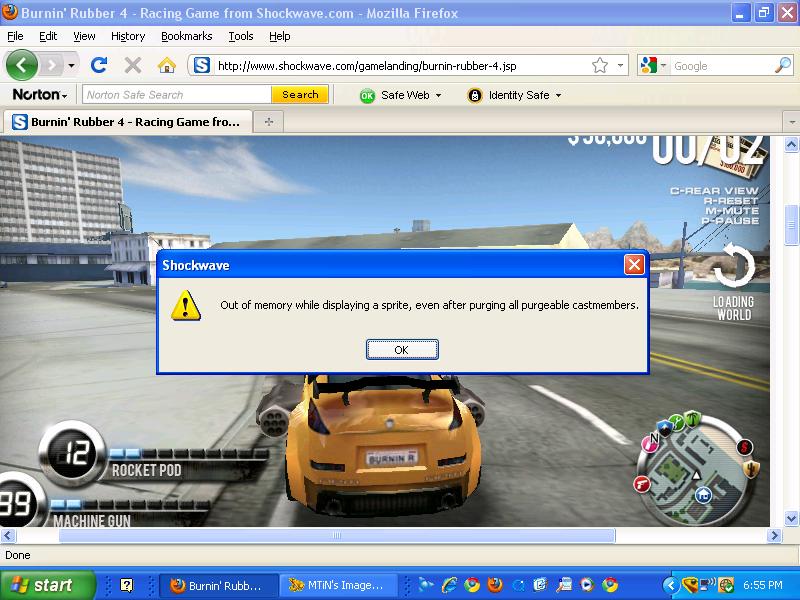Click the green Back navigation arrow
Viewport: 800px width, 600px height.
pyautogui.click(x=21, y=65)
